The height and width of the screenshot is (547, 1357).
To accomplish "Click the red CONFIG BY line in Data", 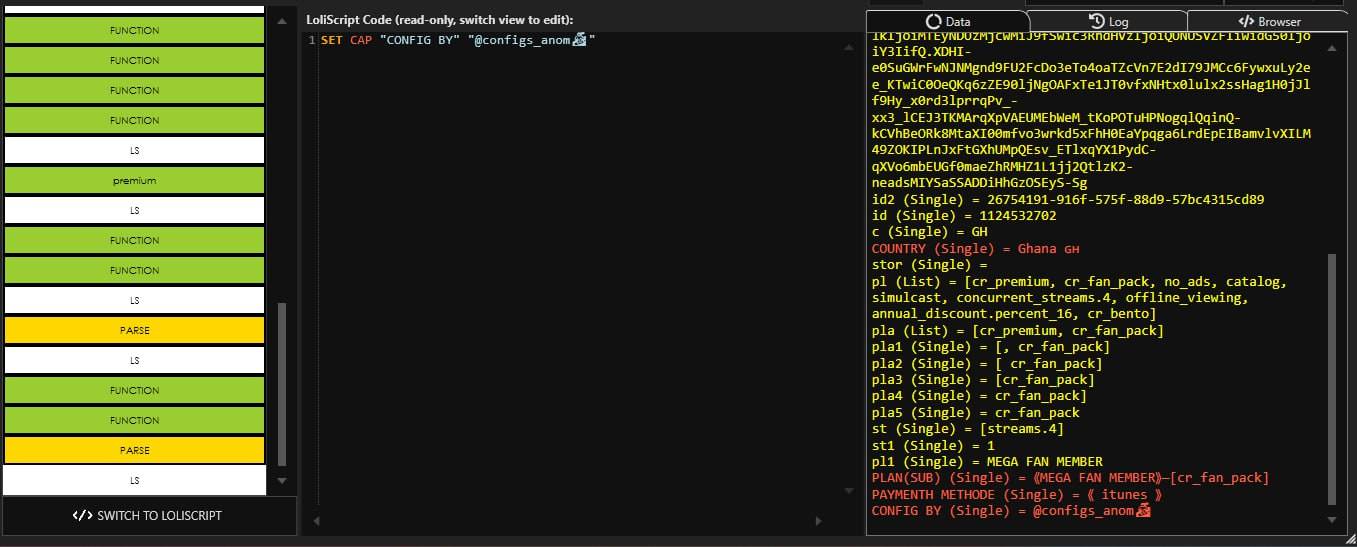I will point(1010,511).
